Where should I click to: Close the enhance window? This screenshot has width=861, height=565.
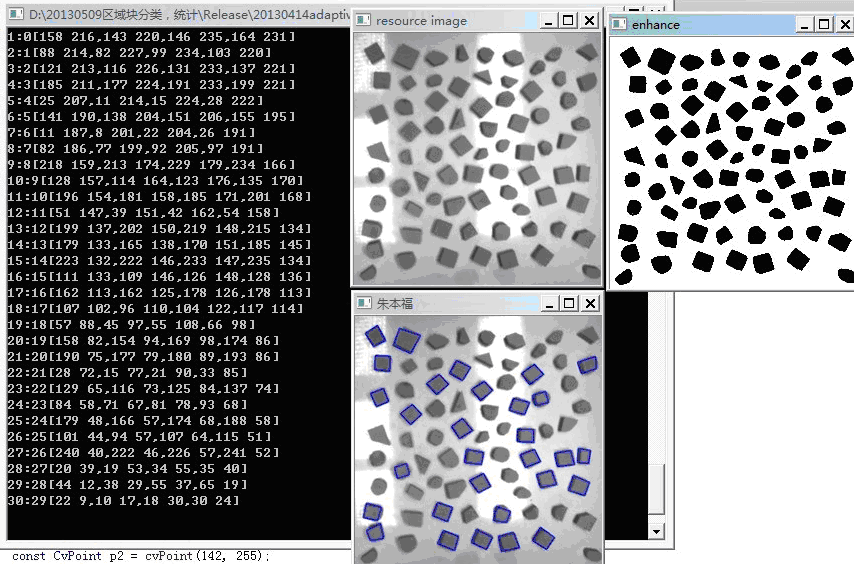(845, 25)
